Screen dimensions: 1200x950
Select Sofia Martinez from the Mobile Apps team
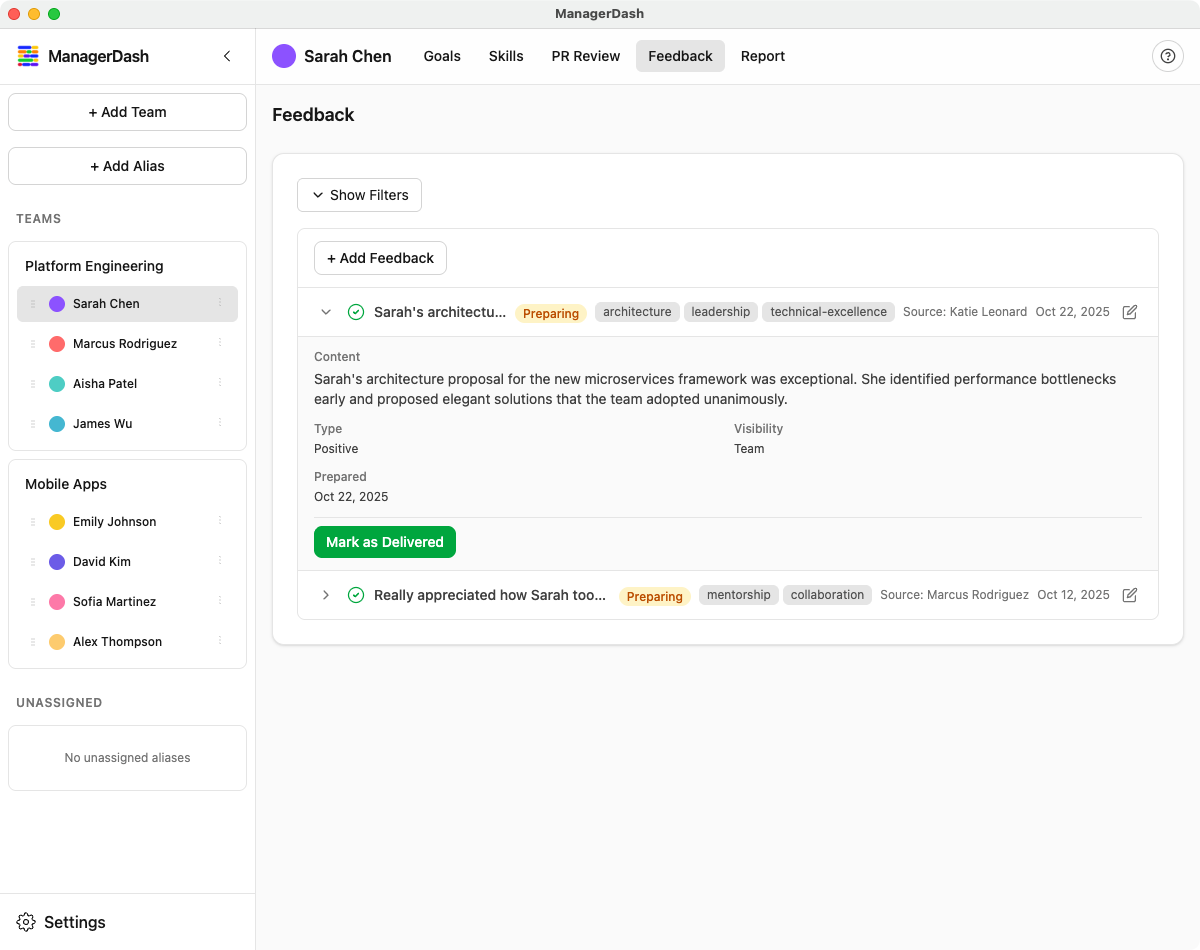114,601
